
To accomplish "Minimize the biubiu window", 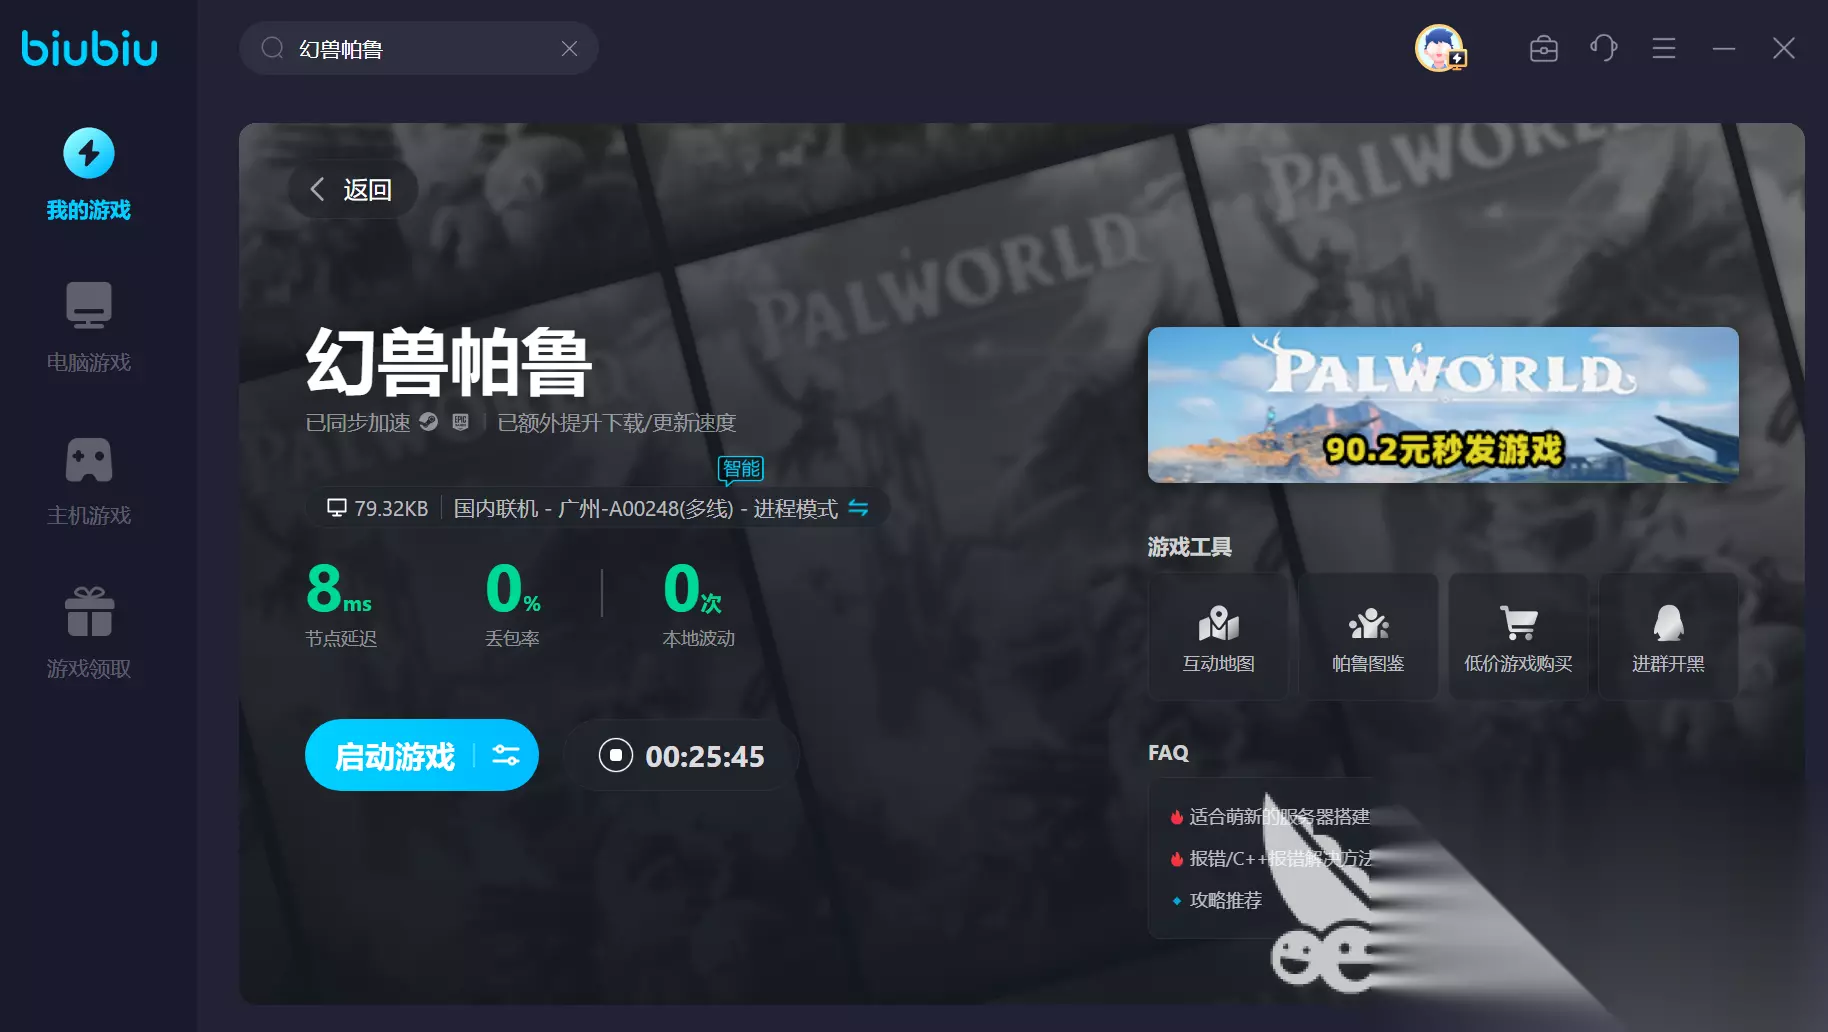I will (1724, 48).
